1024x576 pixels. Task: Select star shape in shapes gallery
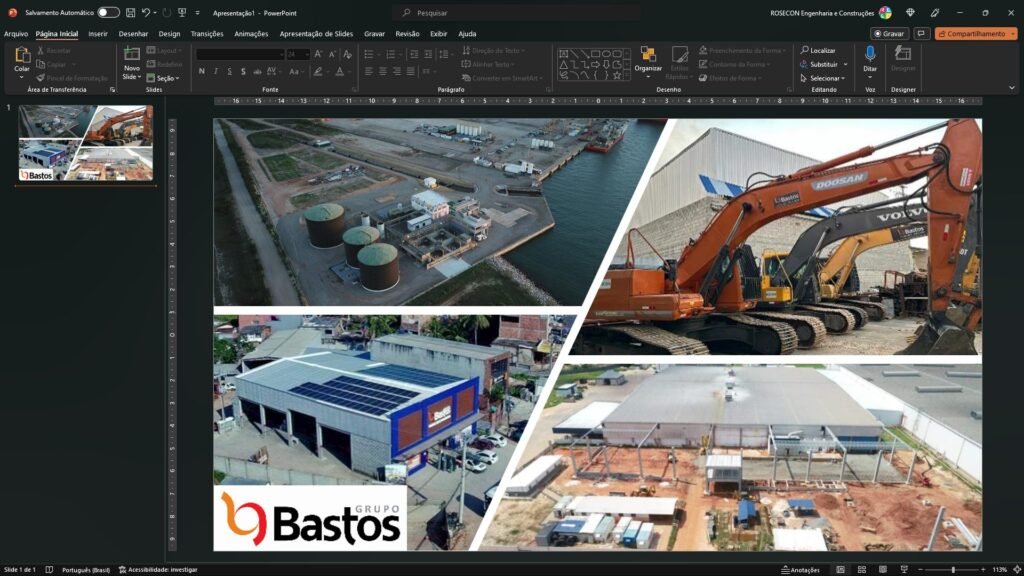pos(616,75)
